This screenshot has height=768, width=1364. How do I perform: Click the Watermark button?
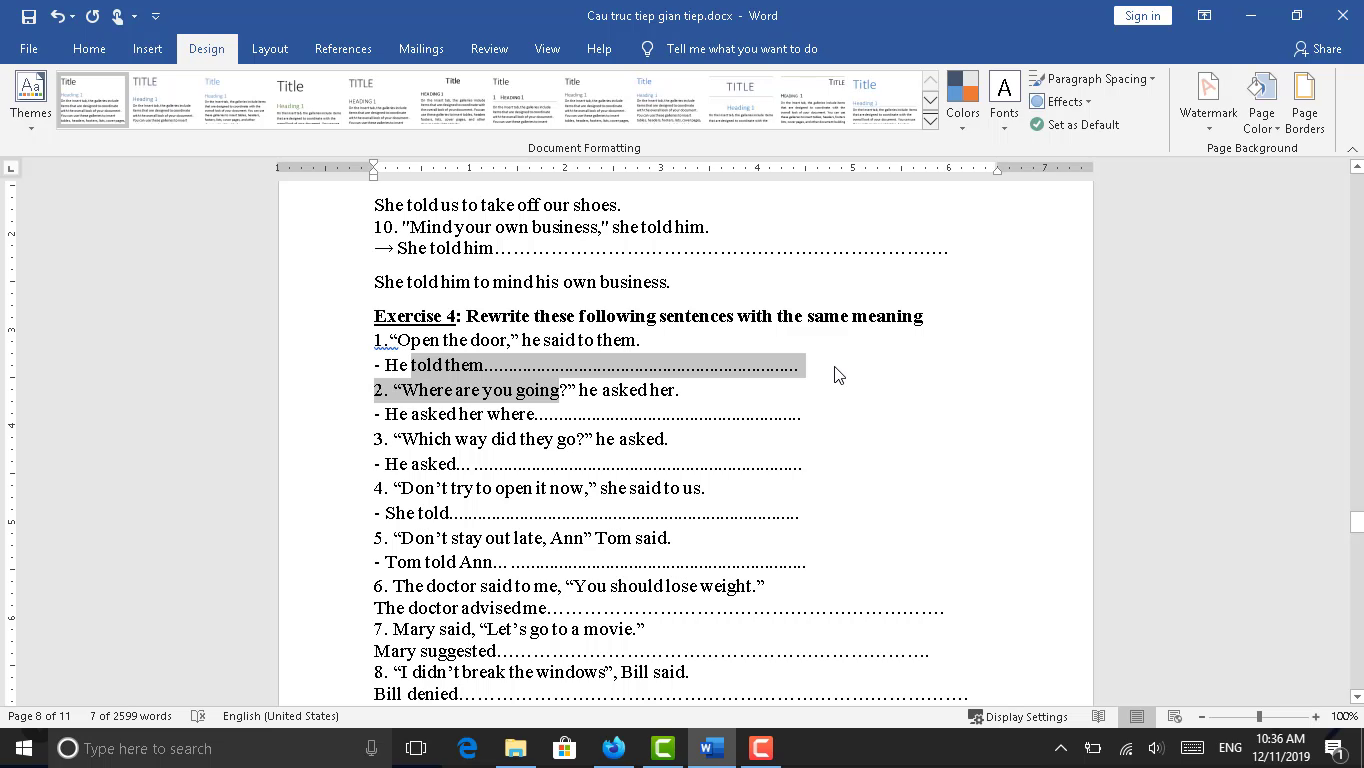(1208, 102)
